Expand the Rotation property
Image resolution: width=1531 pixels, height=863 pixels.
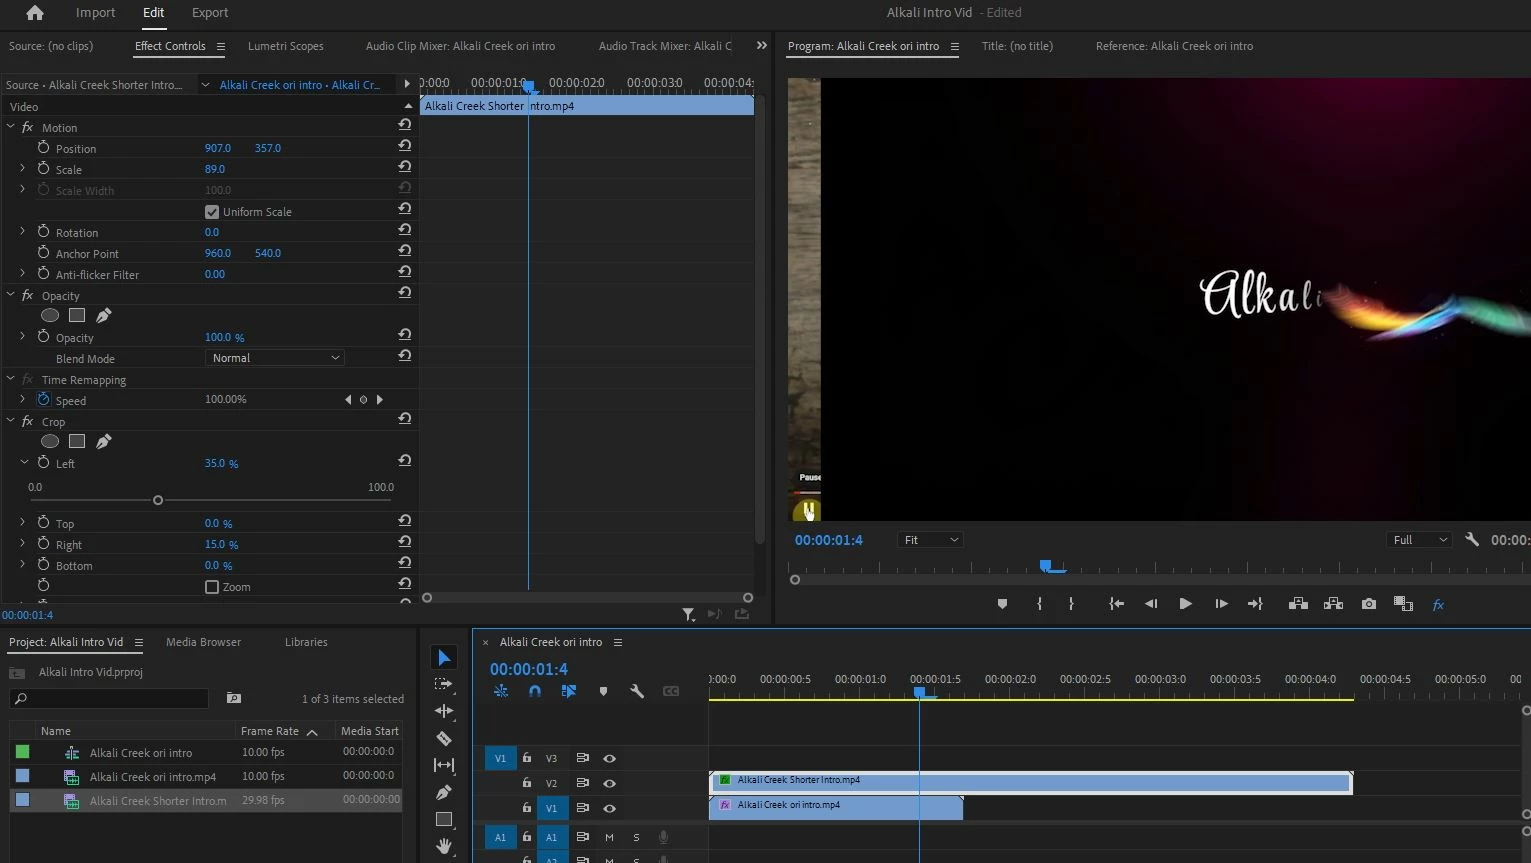pyautogui.click(x=23, y=231)
